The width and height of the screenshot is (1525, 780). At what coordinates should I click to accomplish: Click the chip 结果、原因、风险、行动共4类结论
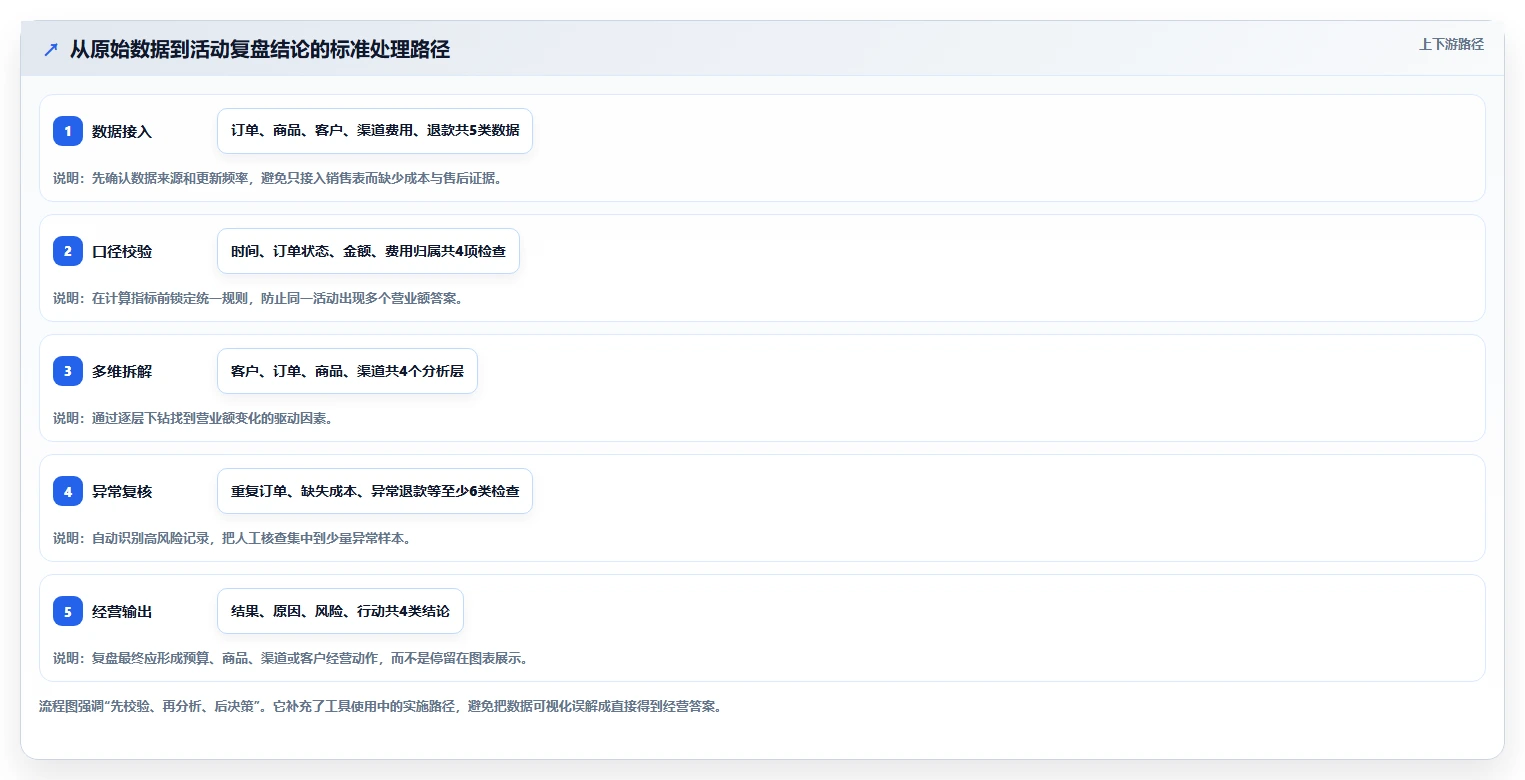pyautogui.click(x=340, y=611)
